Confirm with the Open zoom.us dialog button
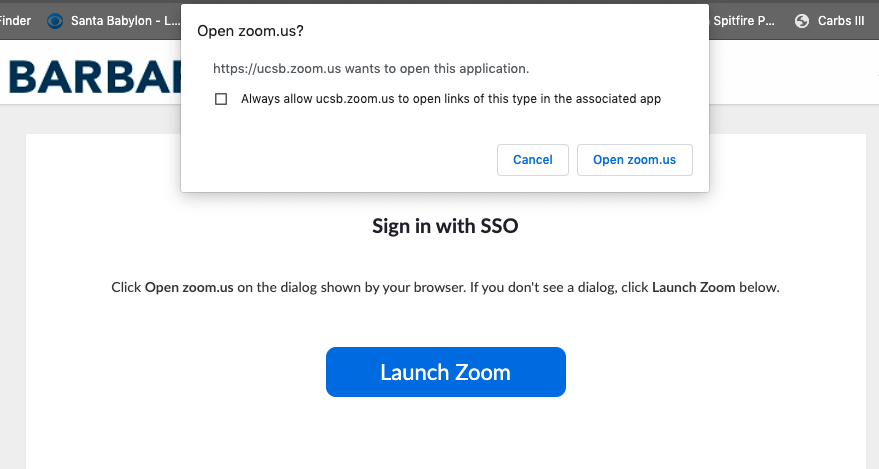The width and height of the screenshot is (879, 469). [x=635, y=160]
